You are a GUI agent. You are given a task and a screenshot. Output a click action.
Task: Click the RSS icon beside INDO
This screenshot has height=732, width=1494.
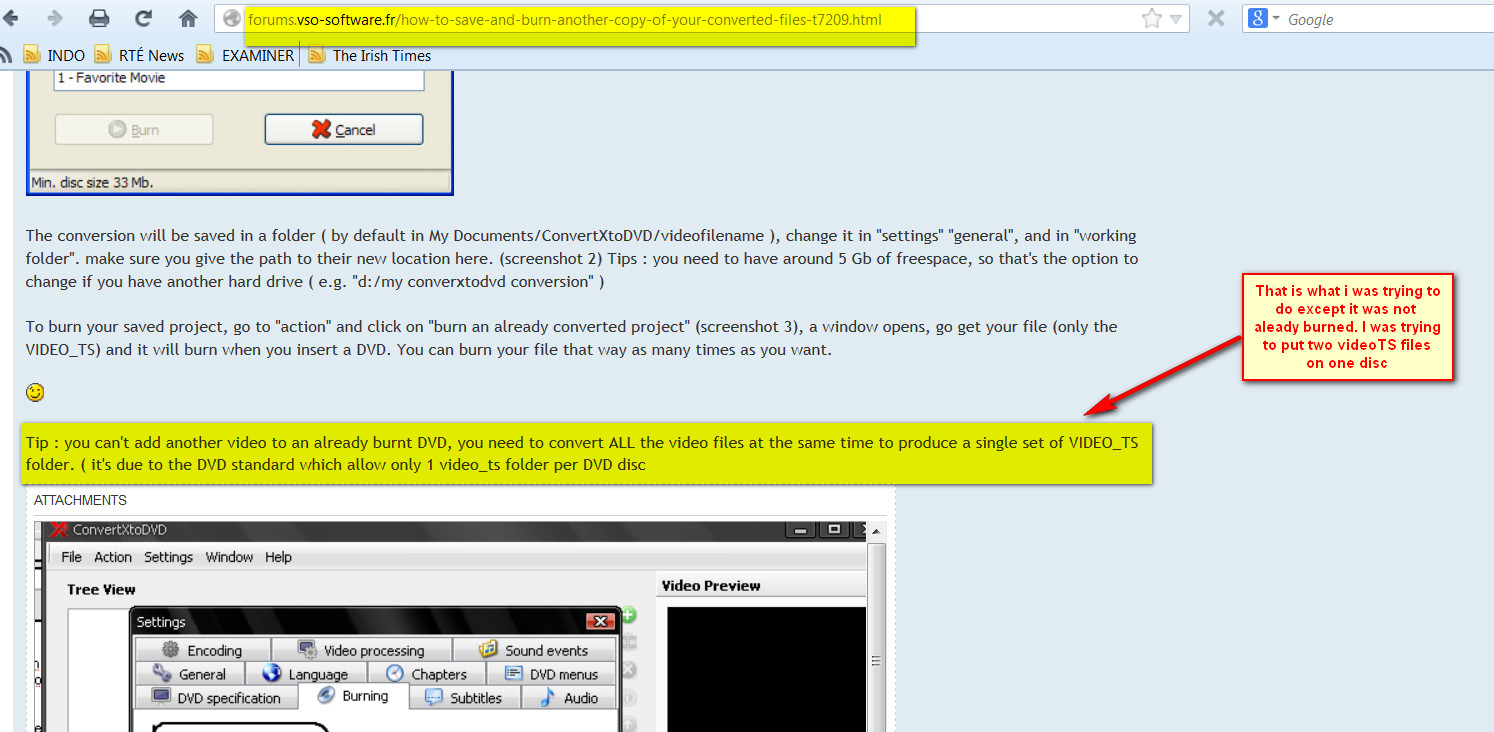click(32, 55)
